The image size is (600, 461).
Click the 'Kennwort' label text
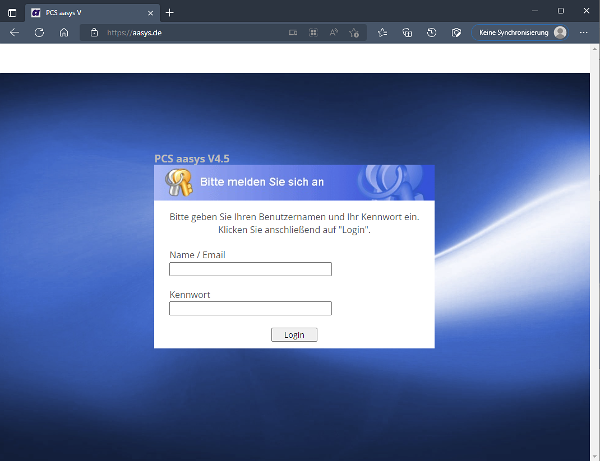[x=189, y=295]
